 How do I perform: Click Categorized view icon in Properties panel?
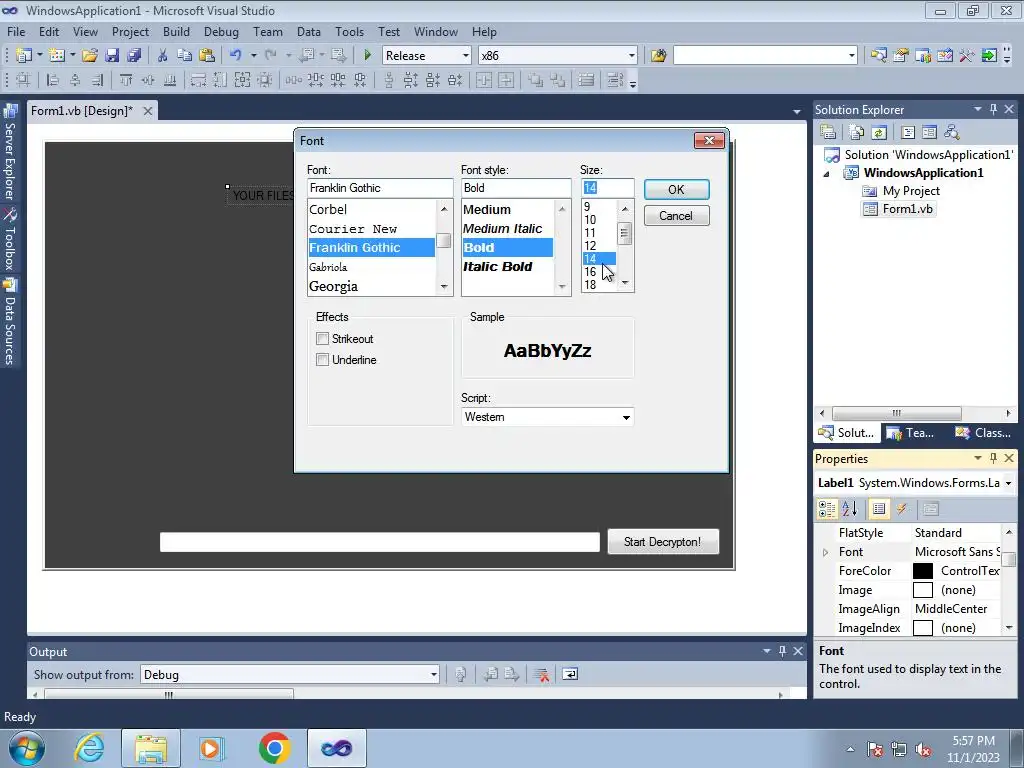[x=827, y=509]
